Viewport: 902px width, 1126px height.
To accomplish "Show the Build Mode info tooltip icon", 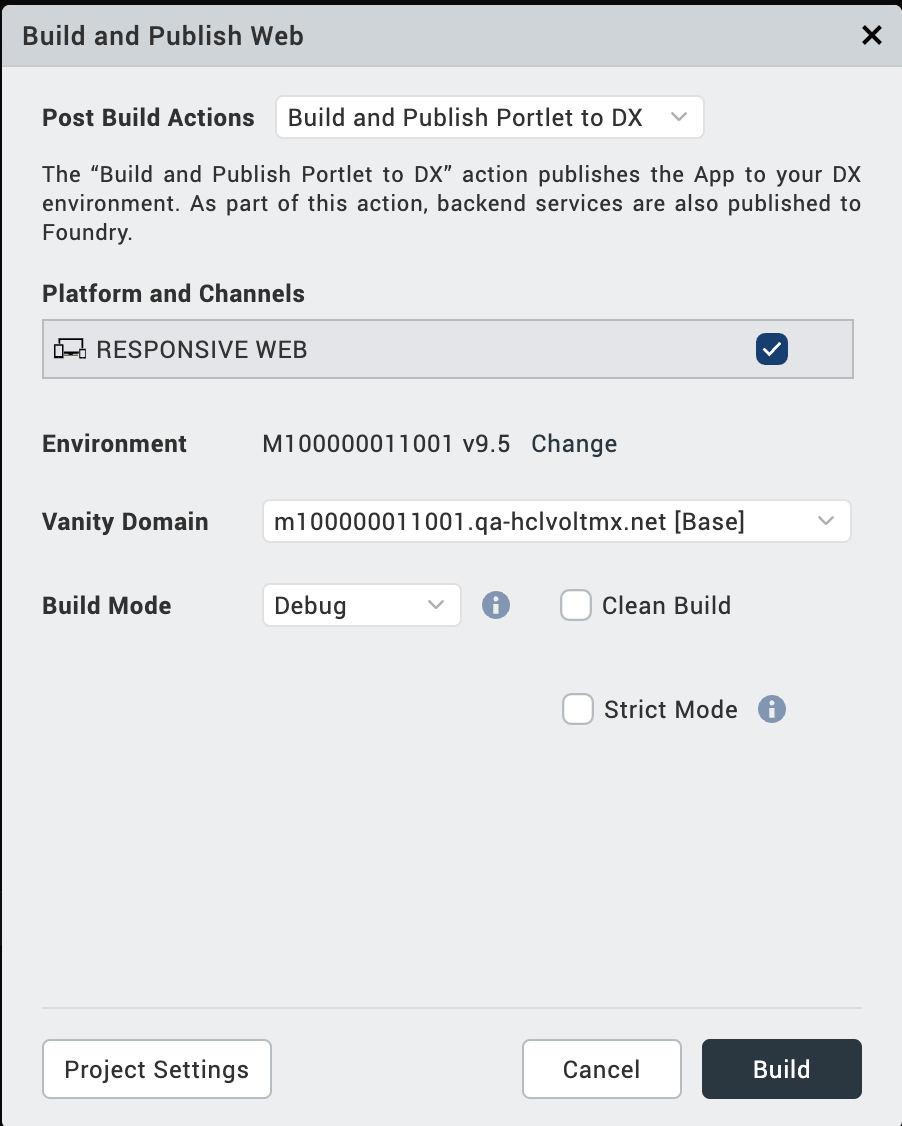I will click(496, 605).
